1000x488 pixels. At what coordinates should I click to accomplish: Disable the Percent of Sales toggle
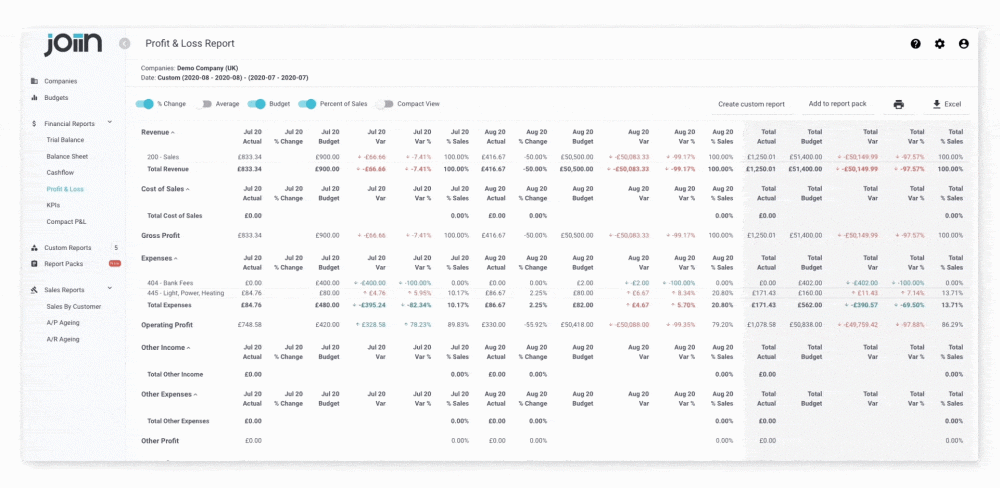point(307,104)
